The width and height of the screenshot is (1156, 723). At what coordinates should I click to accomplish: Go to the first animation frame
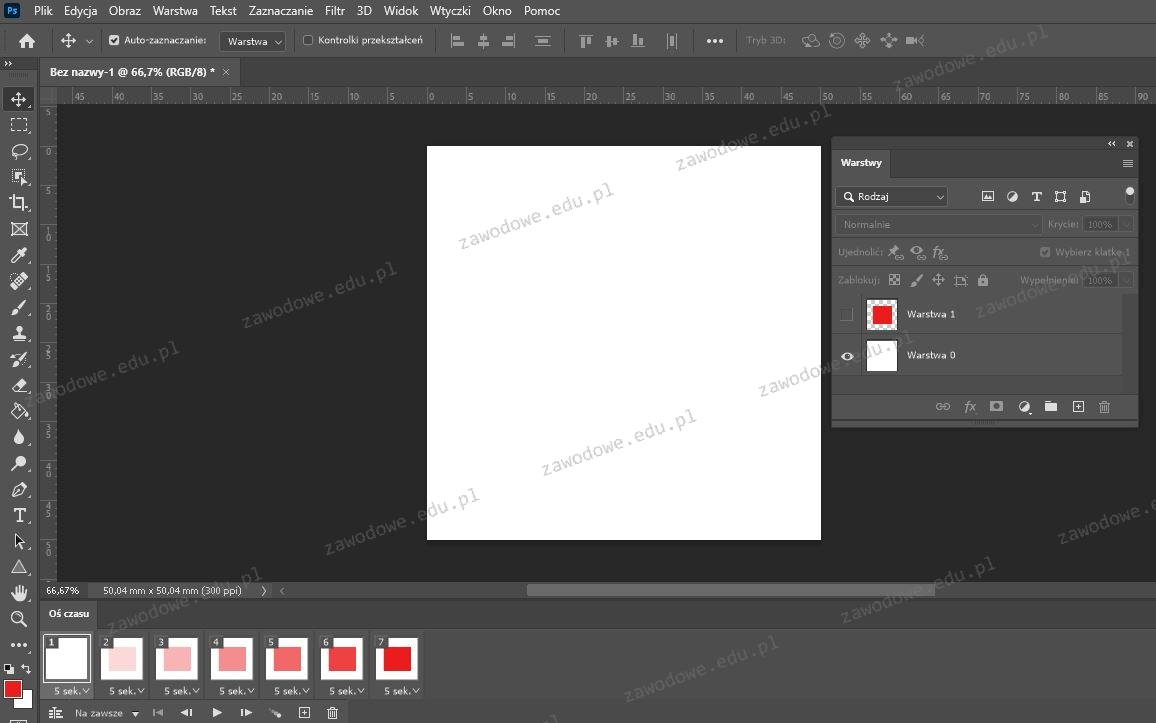(x=158, y=713)
